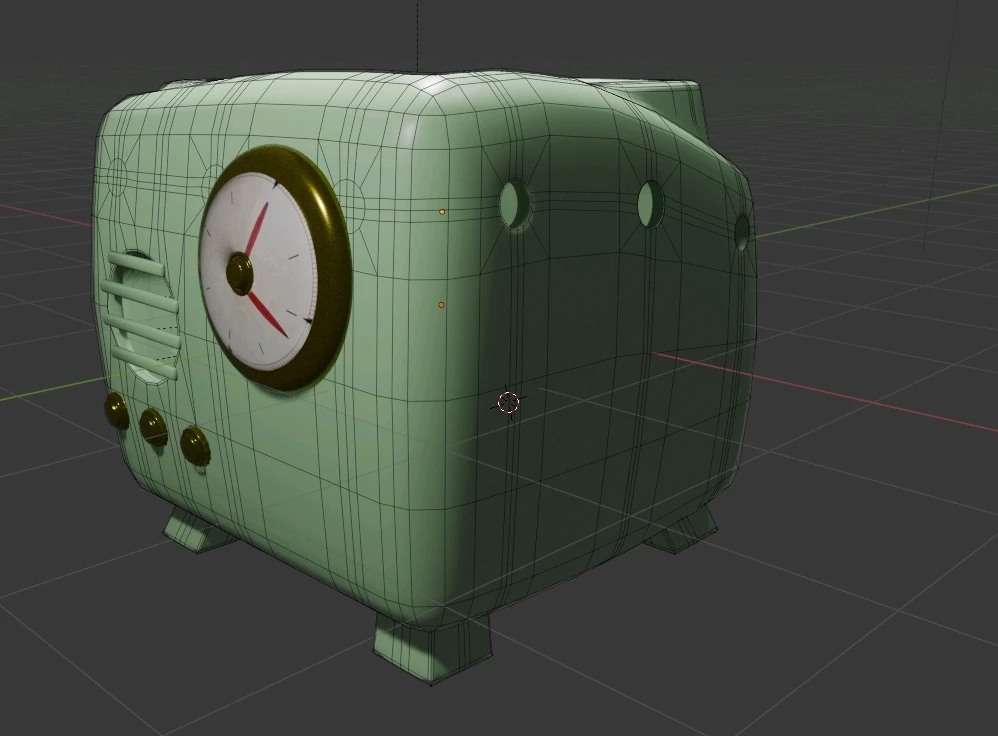
Task: Select the upper orange vertex point
Action: click(442, 212)
